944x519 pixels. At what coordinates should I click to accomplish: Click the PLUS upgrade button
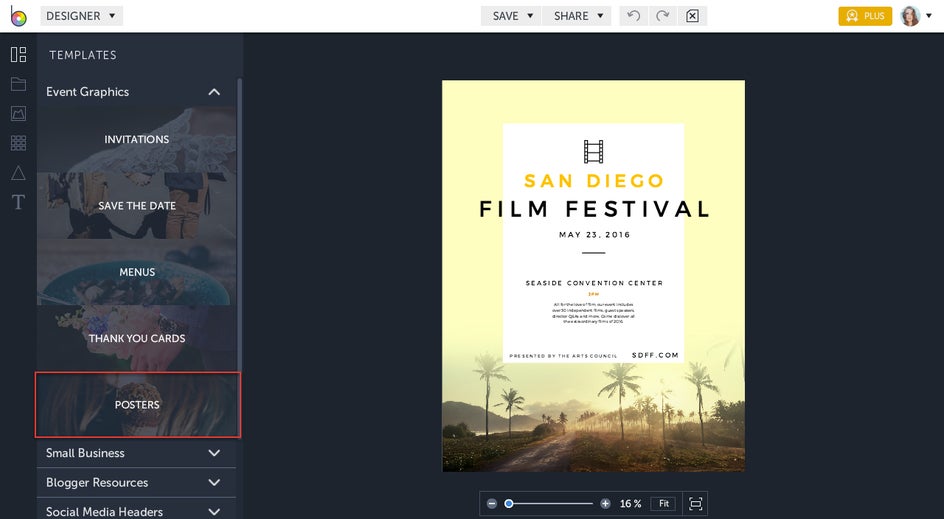[x=865, y=16]
